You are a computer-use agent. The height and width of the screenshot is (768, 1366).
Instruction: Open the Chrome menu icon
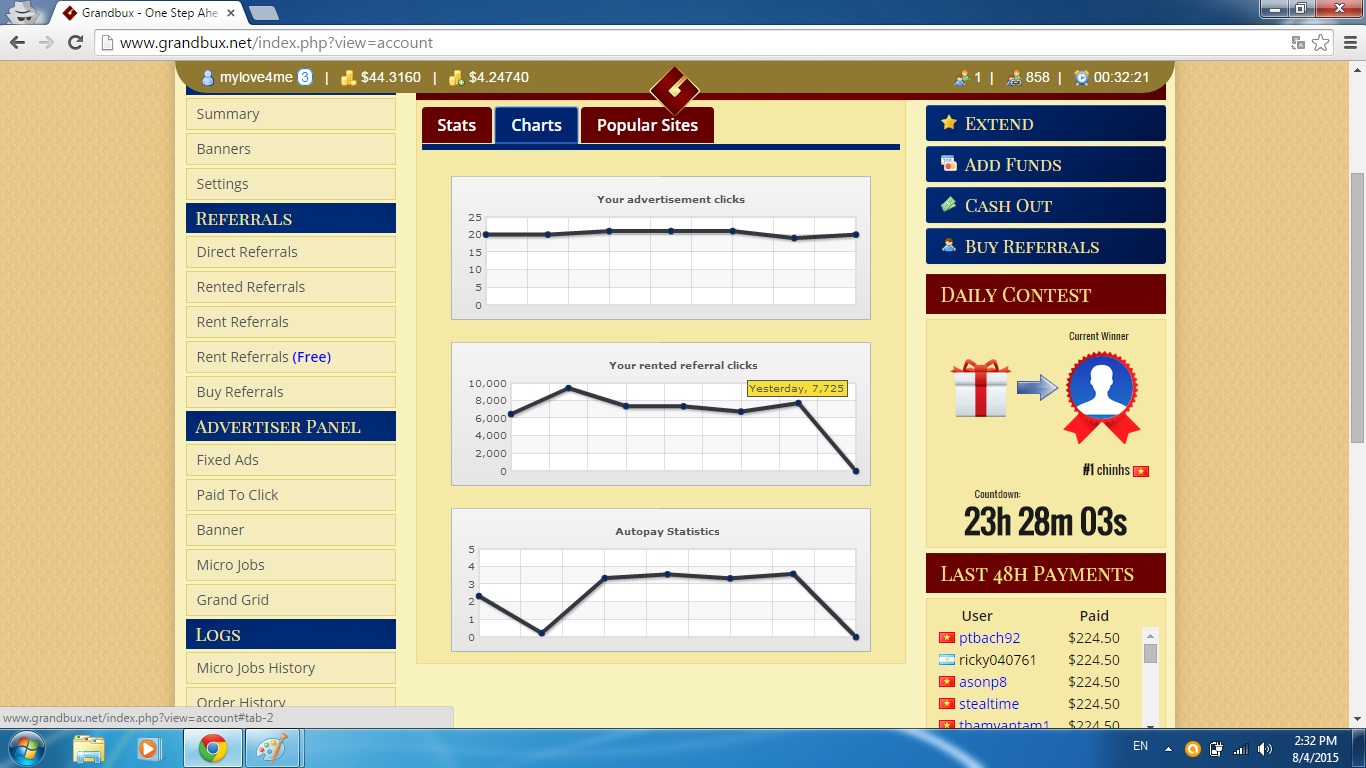(1350, 43)
